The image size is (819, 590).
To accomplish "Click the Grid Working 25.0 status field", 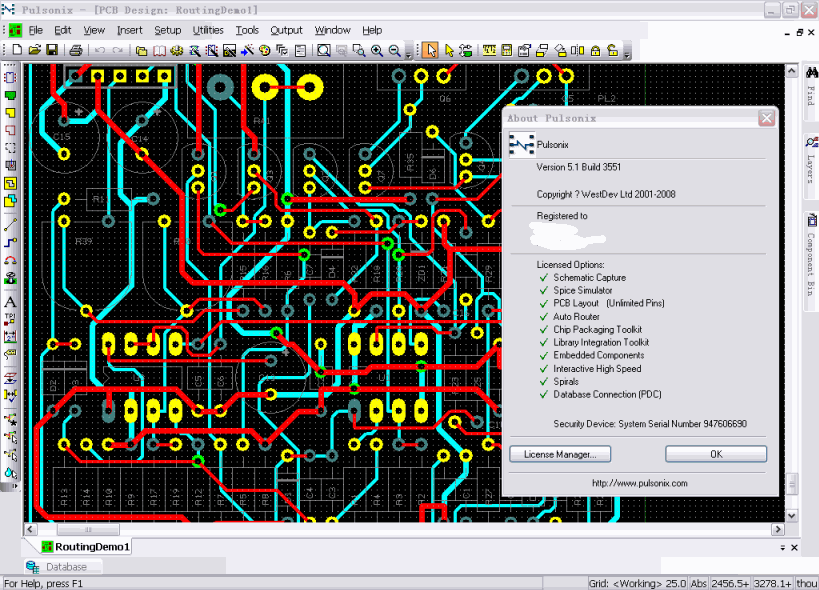I will point(637,583).
